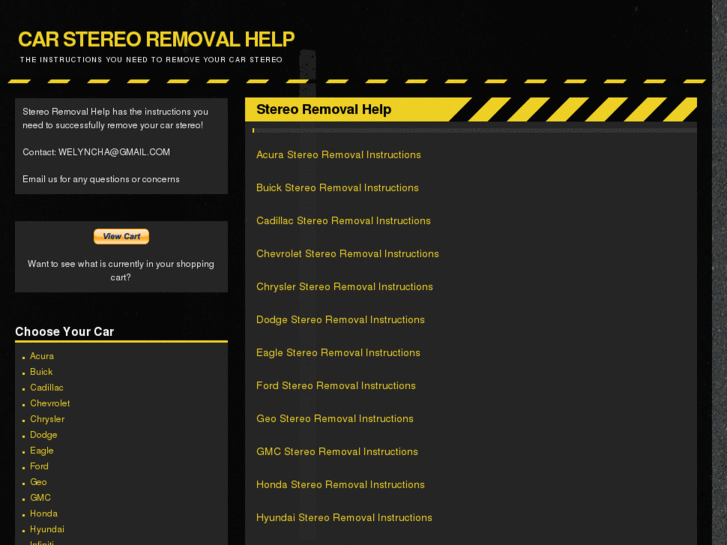Select Geo in Choose Your Car list
Screen dimensions: 727x545
pos(38,482)
